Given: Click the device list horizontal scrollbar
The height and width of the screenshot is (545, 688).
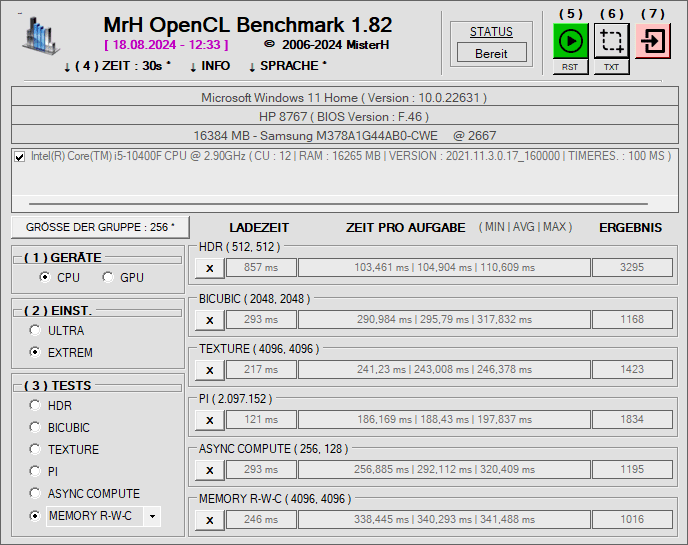Looking at the screenshot, I should coord(338,204).
